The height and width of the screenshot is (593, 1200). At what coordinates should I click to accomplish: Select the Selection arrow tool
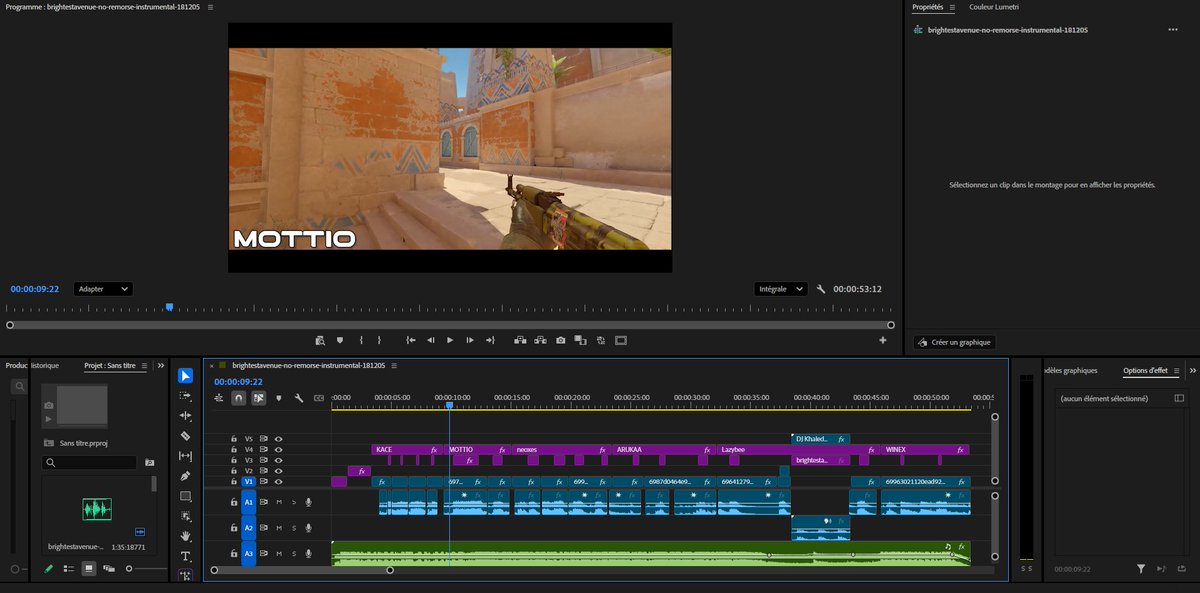point(186,376)
